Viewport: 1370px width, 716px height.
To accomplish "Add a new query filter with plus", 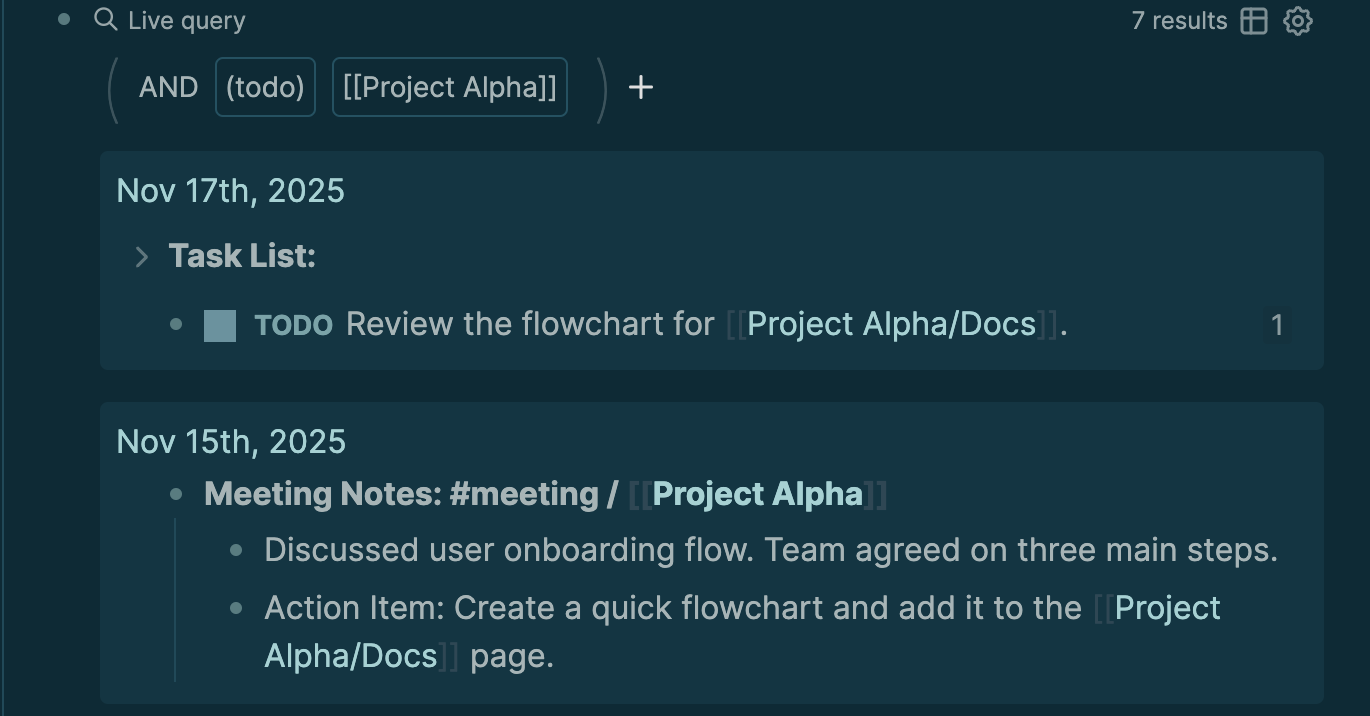I will tap(640, 88).
